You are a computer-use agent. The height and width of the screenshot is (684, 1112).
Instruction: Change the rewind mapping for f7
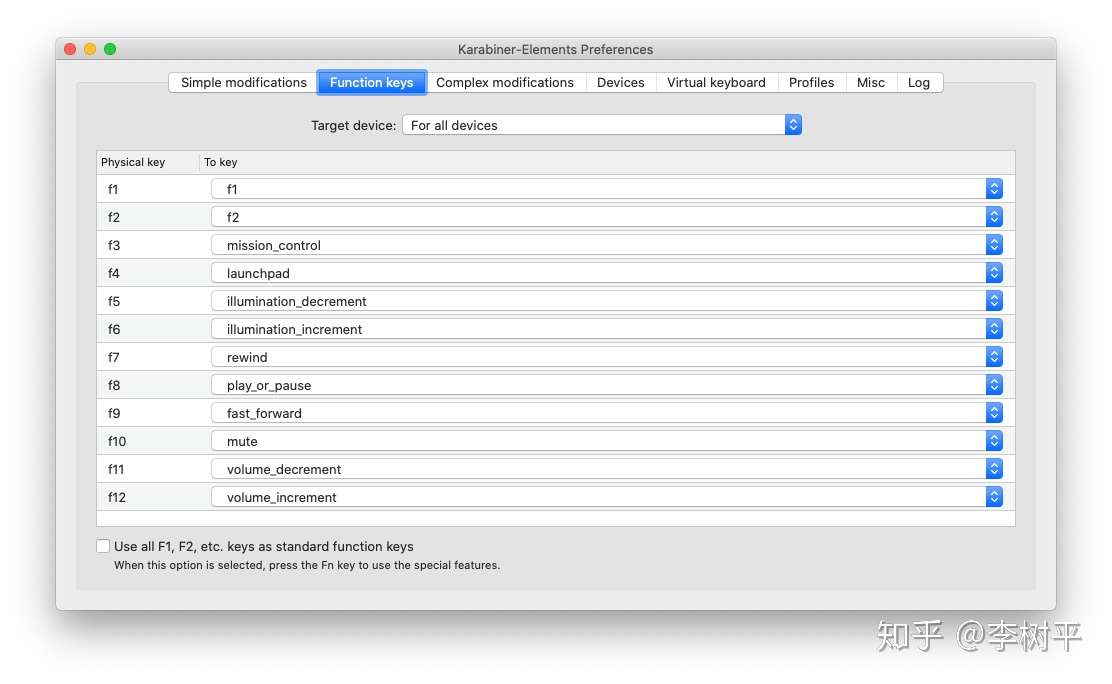993,356
